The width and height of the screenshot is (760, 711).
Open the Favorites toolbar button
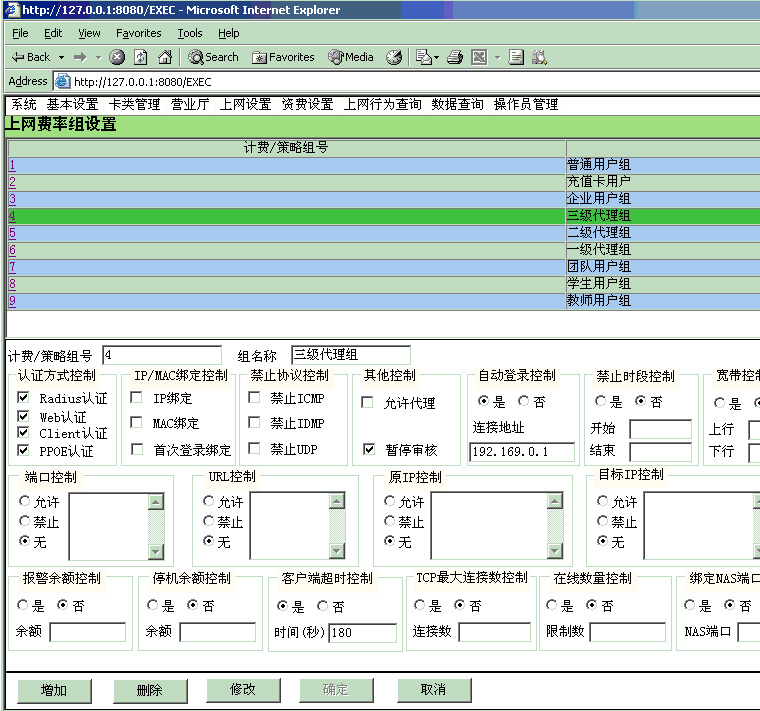[283, 57]
